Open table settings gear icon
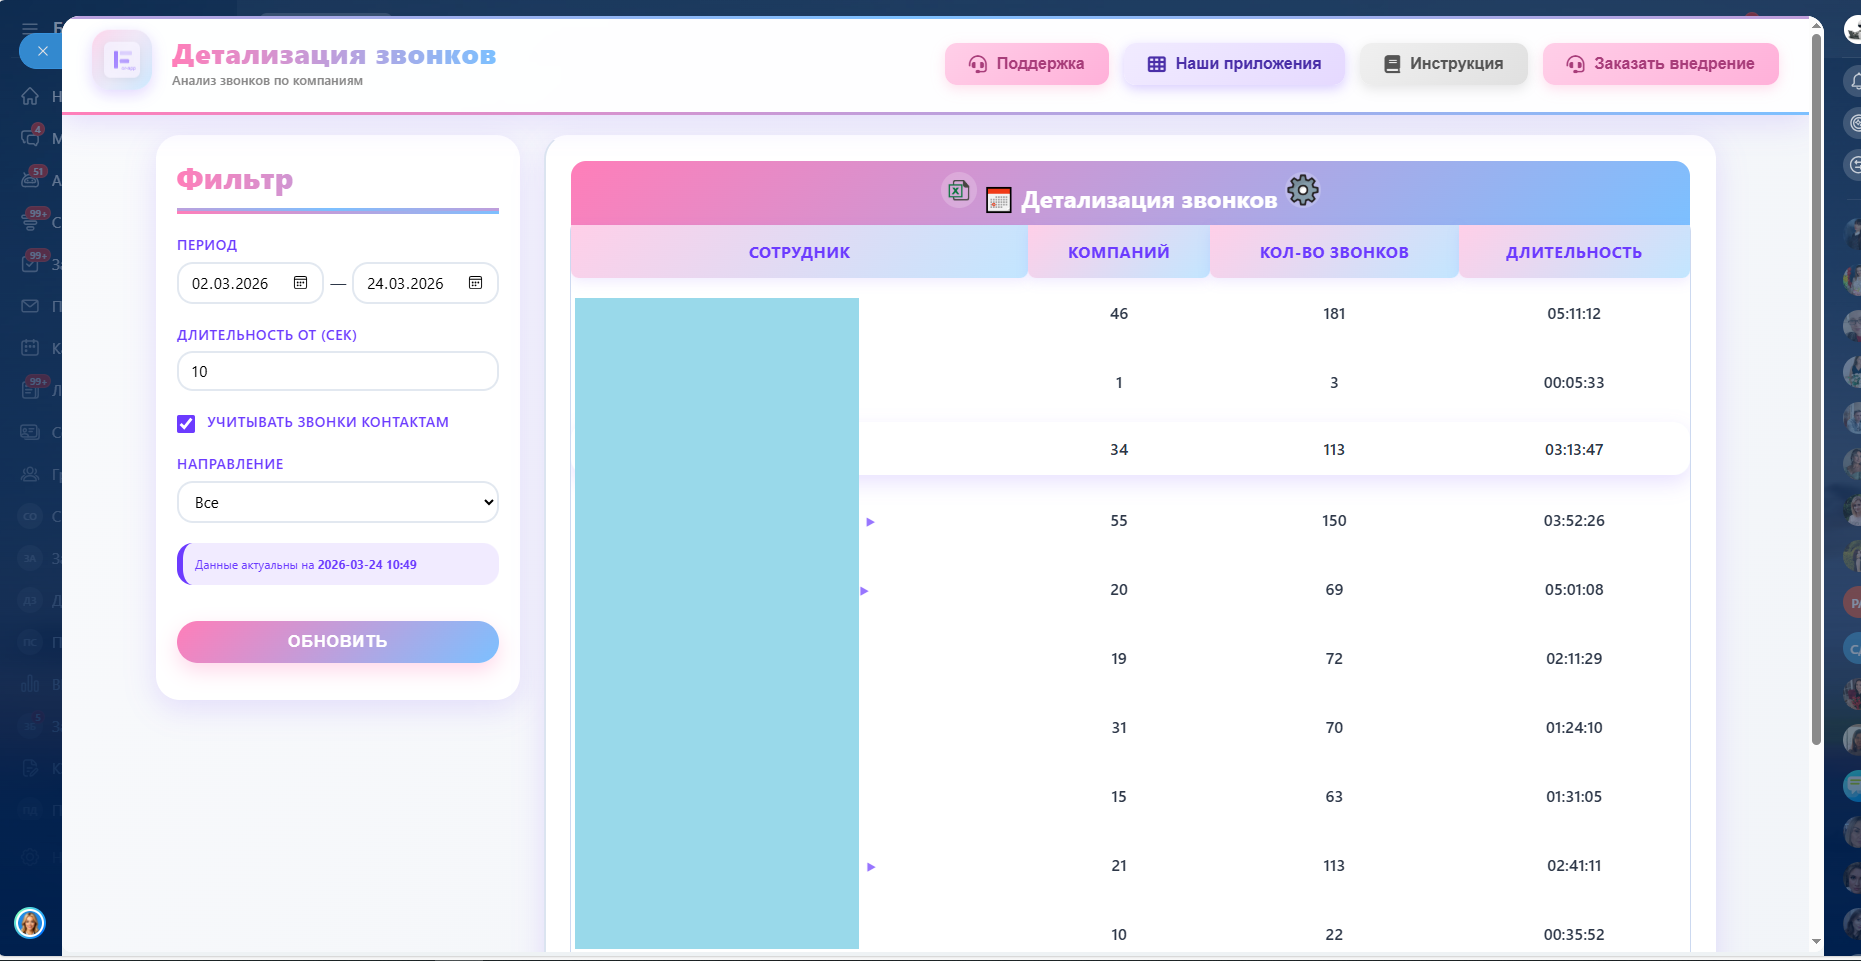 [1302, 189]
